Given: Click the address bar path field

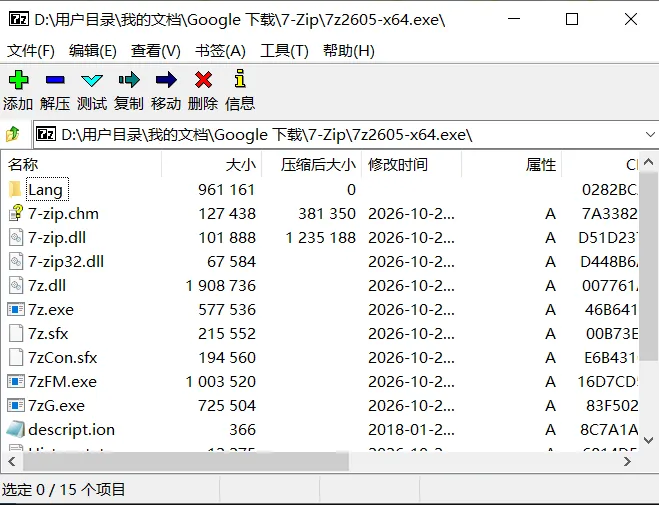Looking at the screenshot, I should [x=346, y=134].
